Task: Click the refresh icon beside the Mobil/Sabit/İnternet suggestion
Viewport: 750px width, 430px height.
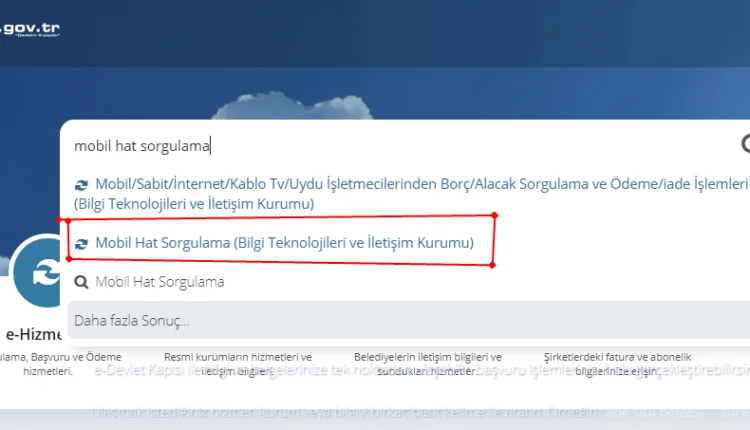Action: pos(81,185)
